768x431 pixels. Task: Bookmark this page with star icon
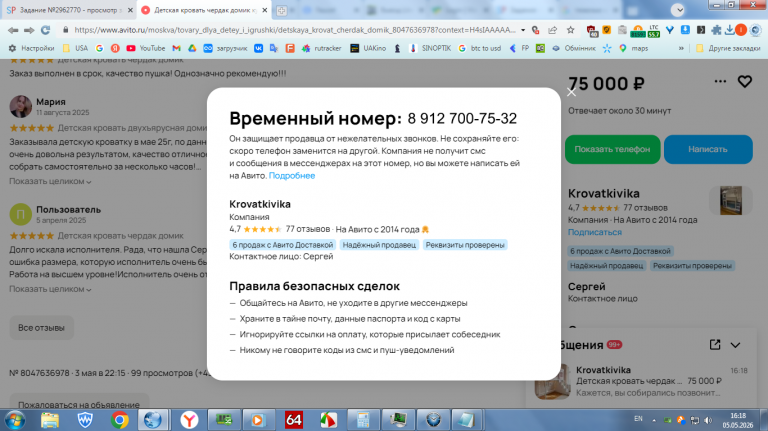(571, 30)
